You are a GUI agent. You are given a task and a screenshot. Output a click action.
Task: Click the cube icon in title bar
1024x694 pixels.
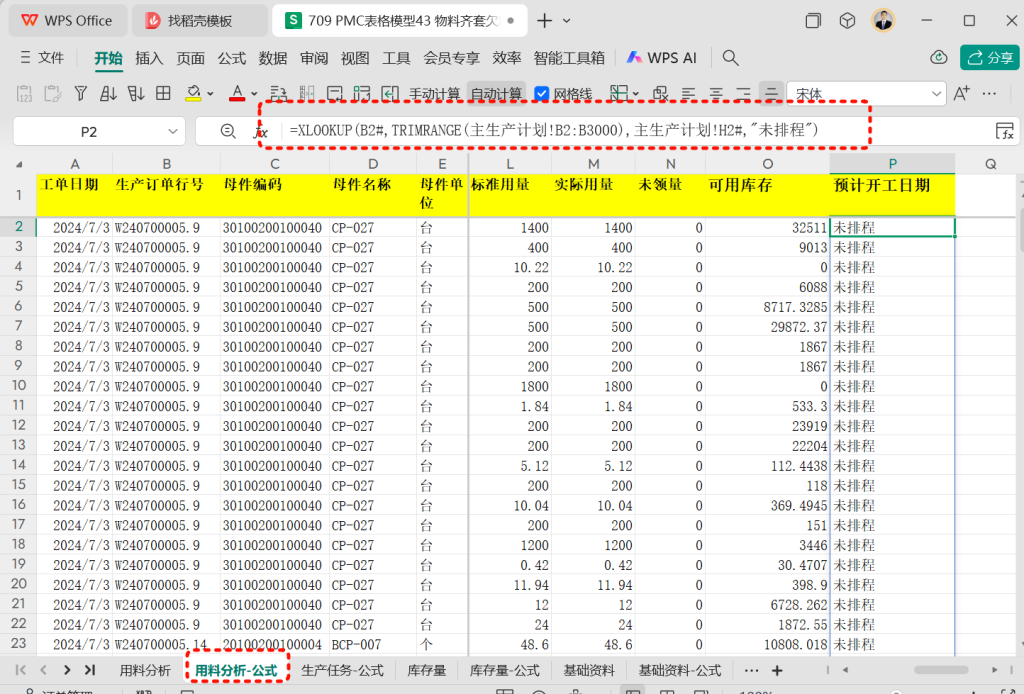click(x=847, y=21)
